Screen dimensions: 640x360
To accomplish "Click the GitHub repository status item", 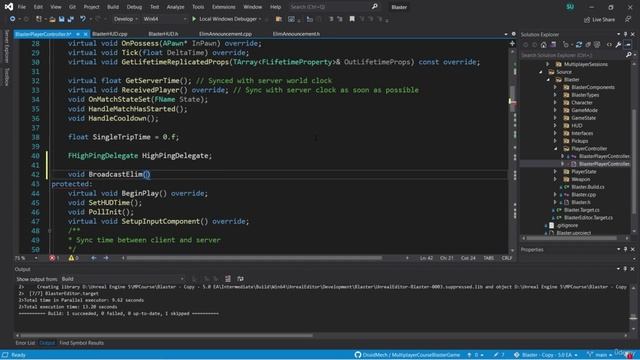I will (407, 355).
